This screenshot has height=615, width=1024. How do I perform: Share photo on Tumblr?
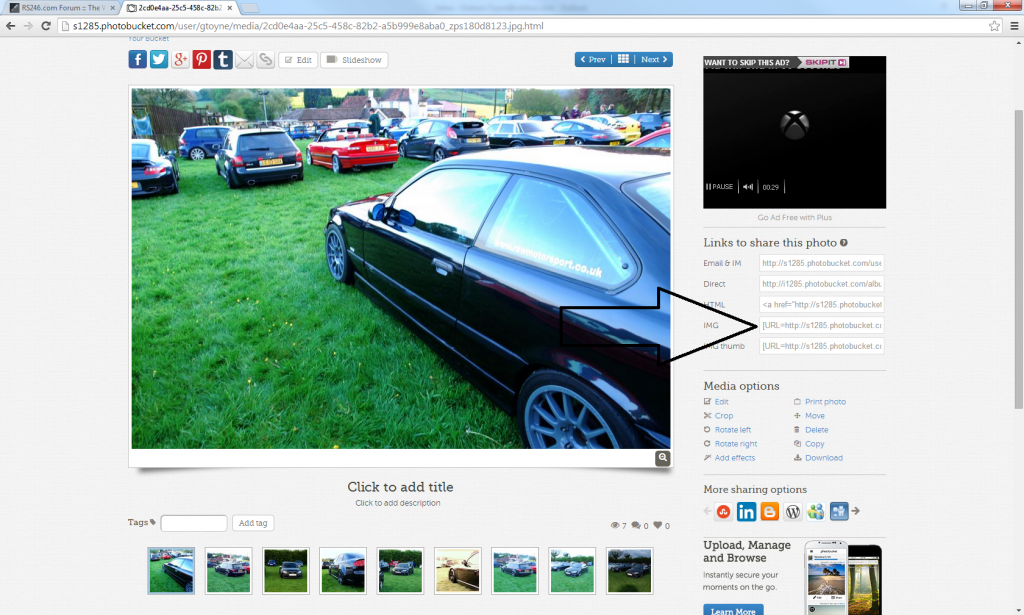(x=223, y=59)
